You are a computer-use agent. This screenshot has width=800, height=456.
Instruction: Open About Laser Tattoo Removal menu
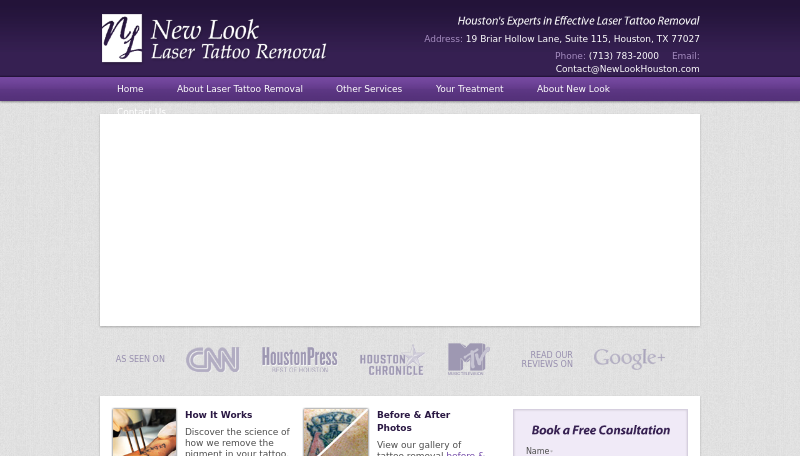[x=240, y=89]
